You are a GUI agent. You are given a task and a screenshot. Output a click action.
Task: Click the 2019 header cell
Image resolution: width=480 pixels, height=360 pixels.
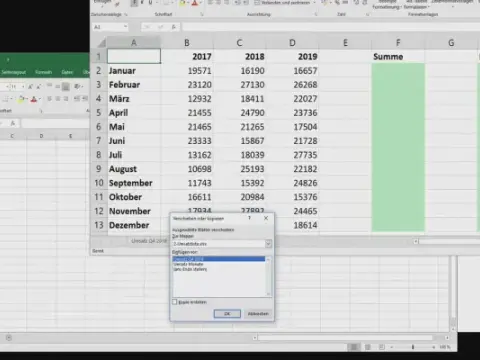tap(292, 56)
